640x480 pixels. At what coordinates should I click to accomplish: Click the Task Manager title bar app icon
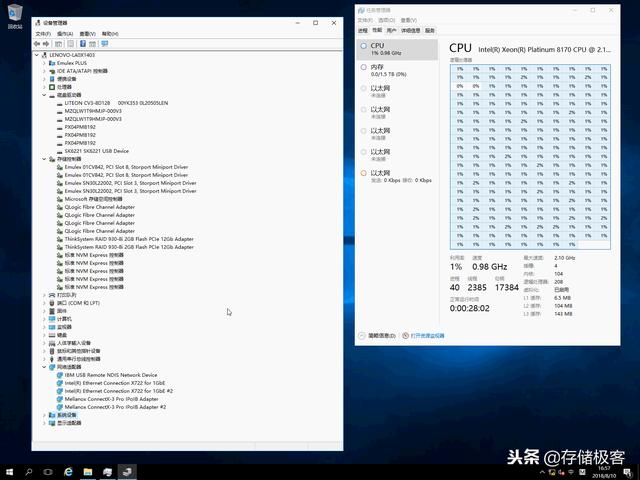[x=361, y=10]
